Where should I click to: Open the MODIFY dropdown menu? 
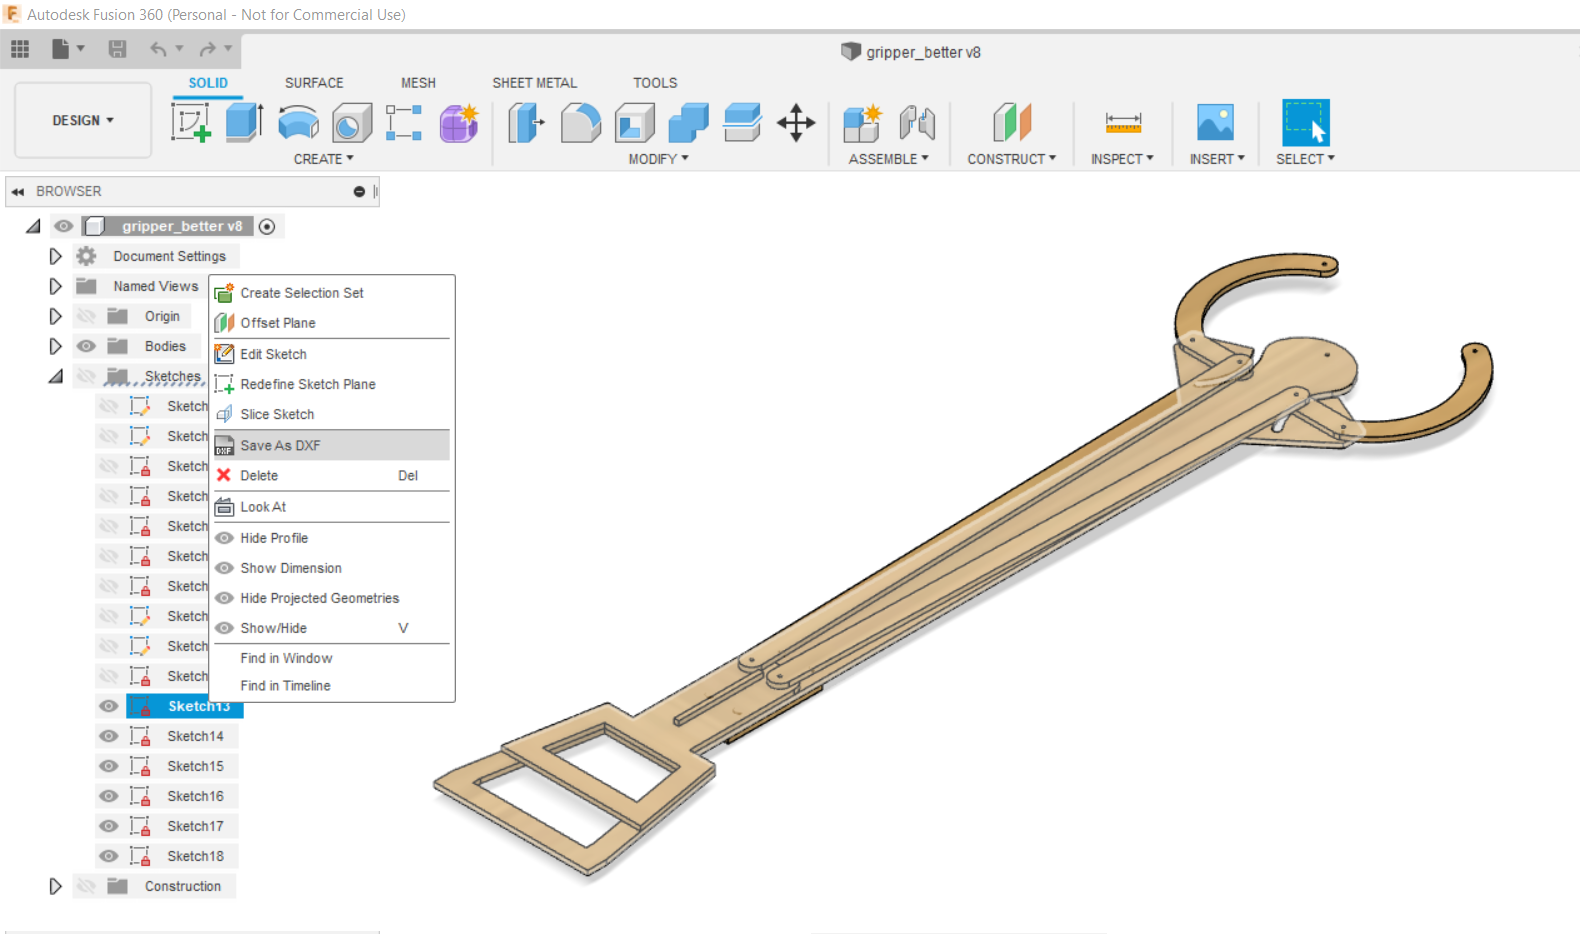tap(658, 159)
